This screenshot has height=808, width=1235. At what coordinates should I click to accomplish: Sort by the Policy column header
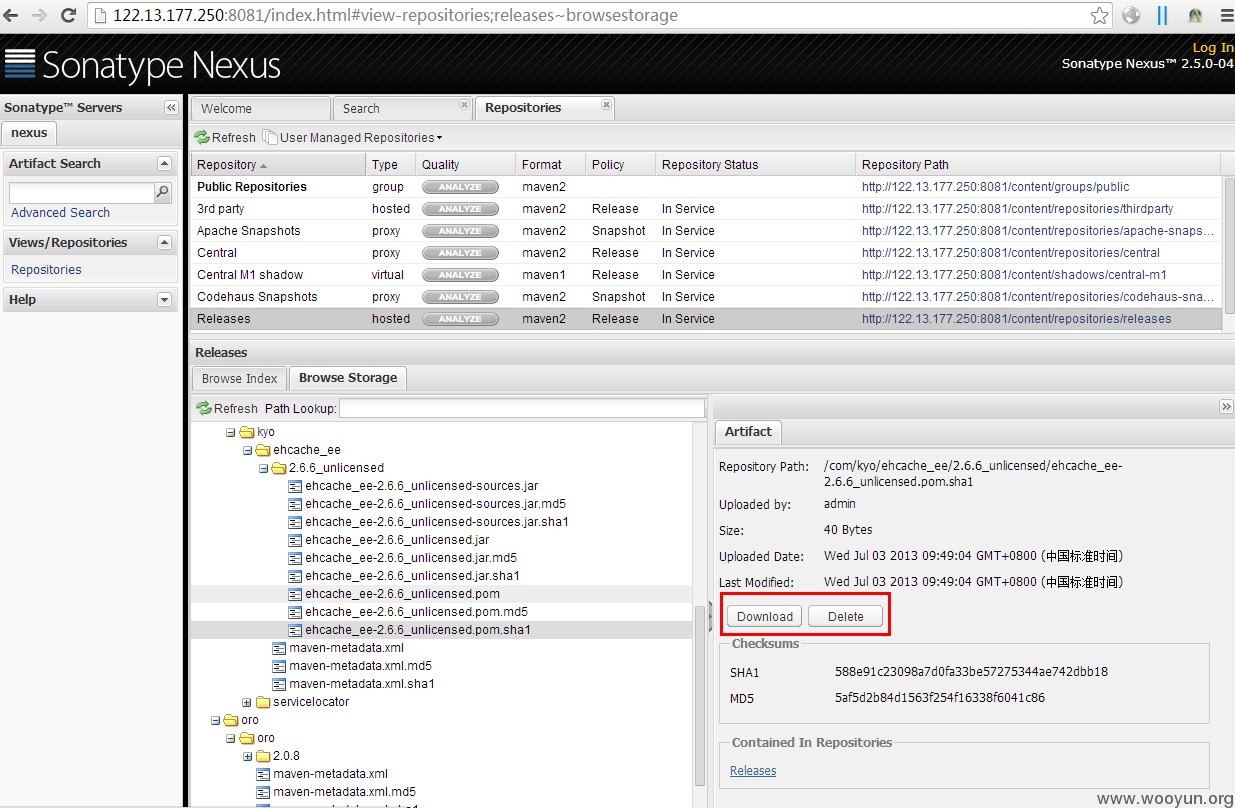(x=620, y=164)
